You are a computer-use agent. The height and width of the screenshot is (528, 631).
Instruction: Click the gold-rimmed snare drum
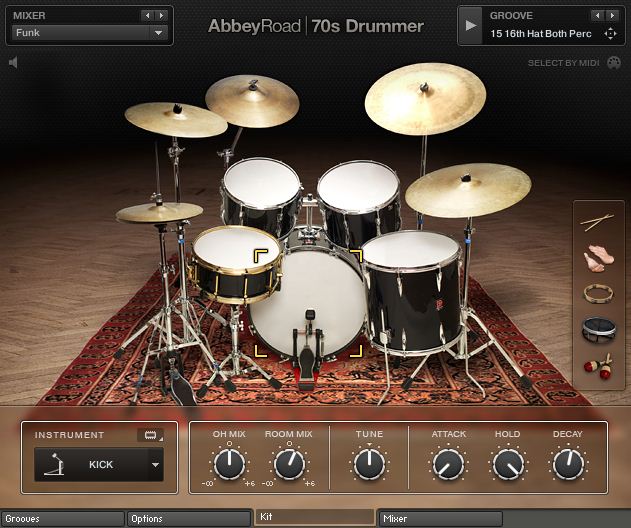235,264
